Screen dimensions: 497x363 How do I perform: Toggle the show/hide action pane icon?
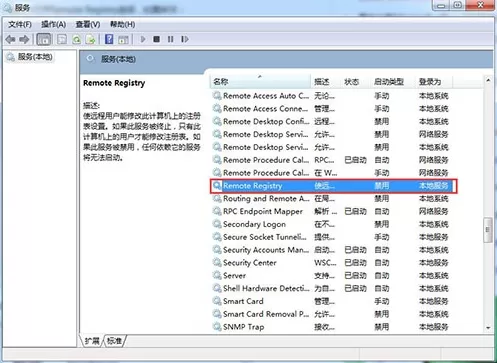pos(123,39)
